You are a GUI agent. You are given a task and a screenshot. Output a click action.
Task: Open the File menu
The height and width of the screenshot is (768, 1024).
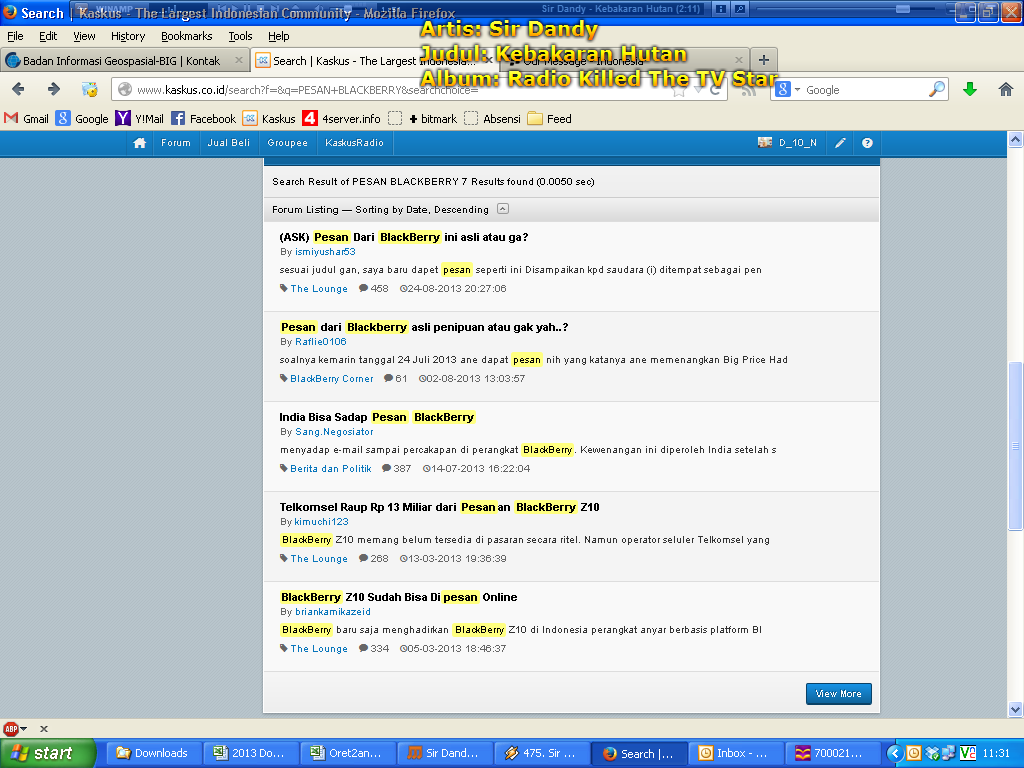15,36
